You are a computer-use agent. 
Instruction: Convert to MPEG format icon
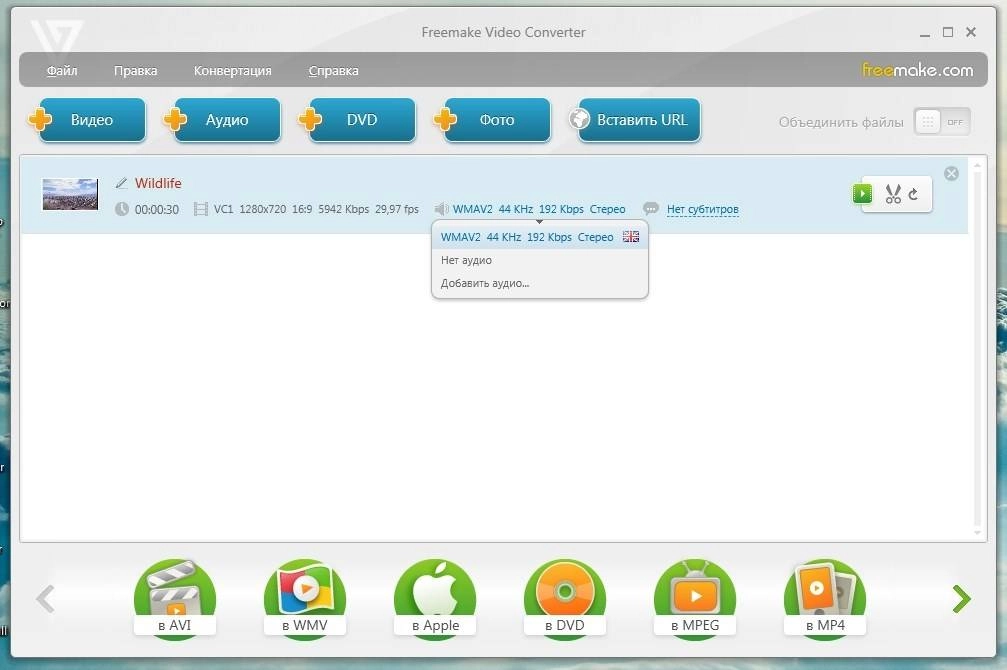(x=695, y=597)
